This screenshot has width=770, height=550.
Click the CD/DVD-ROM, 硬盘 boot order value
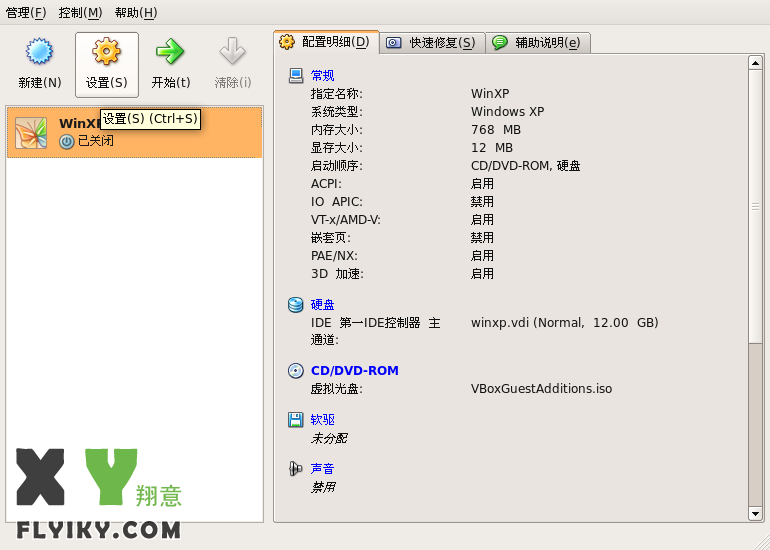(525, 165)
